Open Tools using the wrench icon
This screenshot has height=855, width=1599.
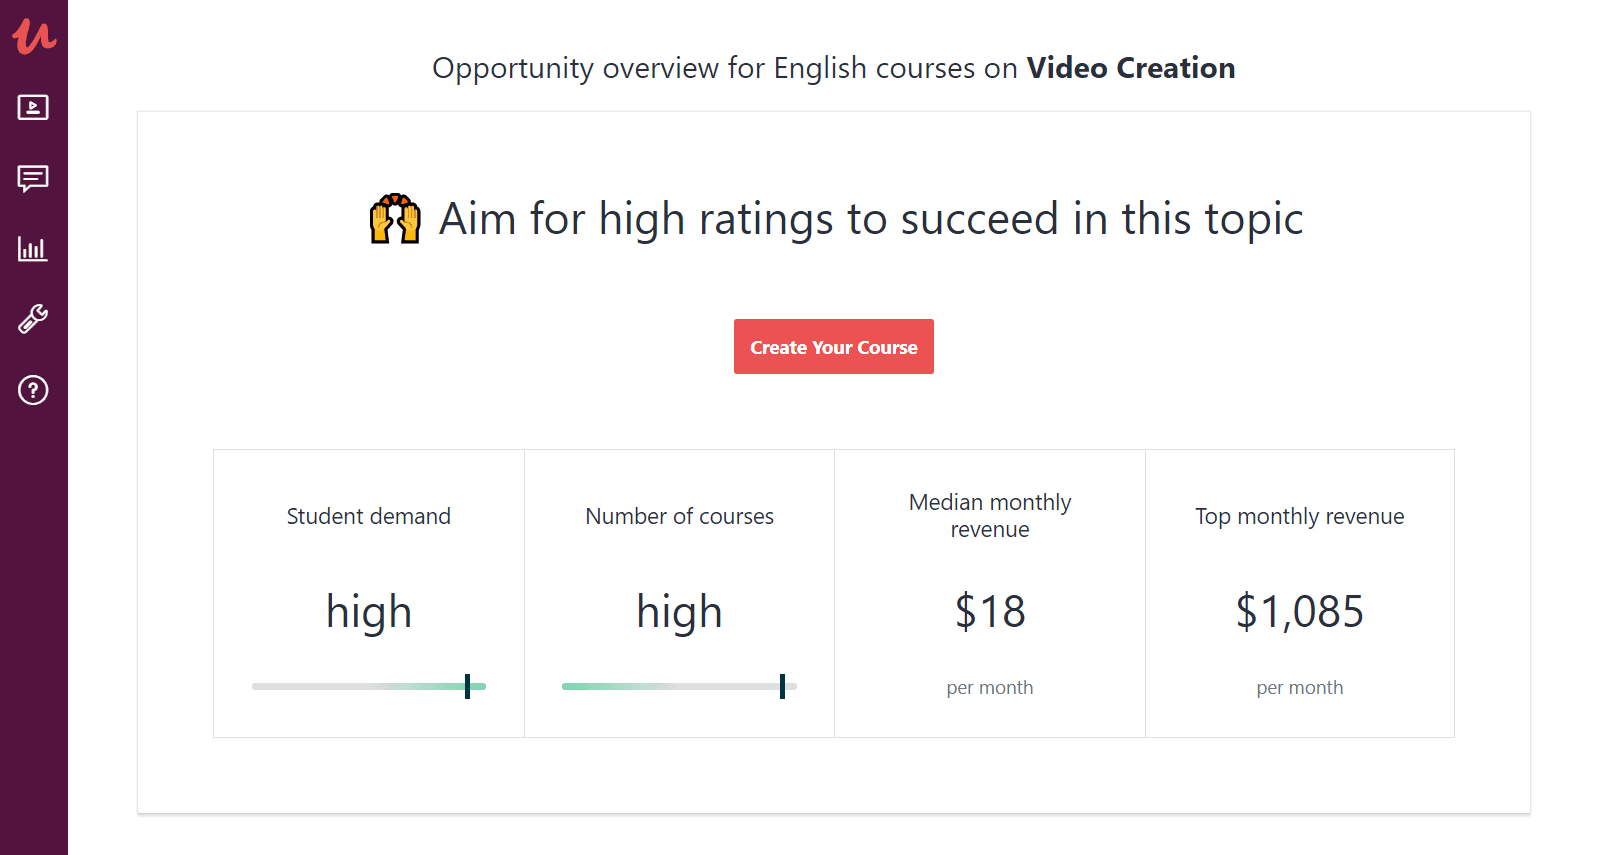[x=33, y=319]
